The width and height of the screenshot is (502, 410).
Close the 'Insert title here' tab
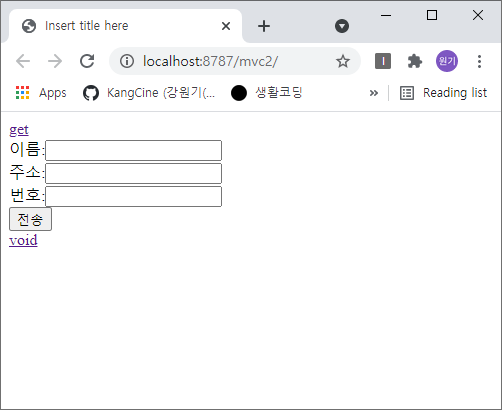pos(226,26)
